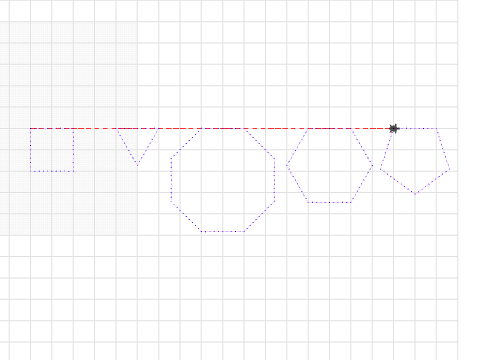Click the red dashed line's left starting point
This screenshot has width=480, height=360.
[x=30, y=128]
